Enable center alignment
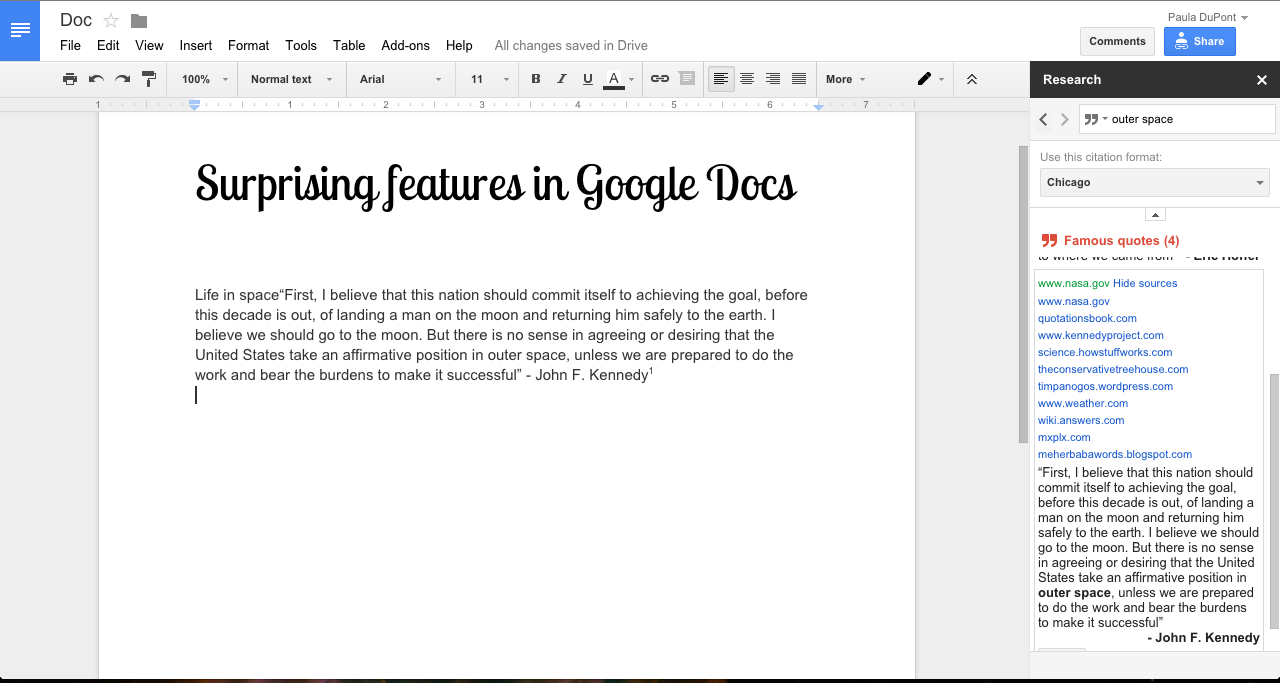1280x683 pixels. 747,79
